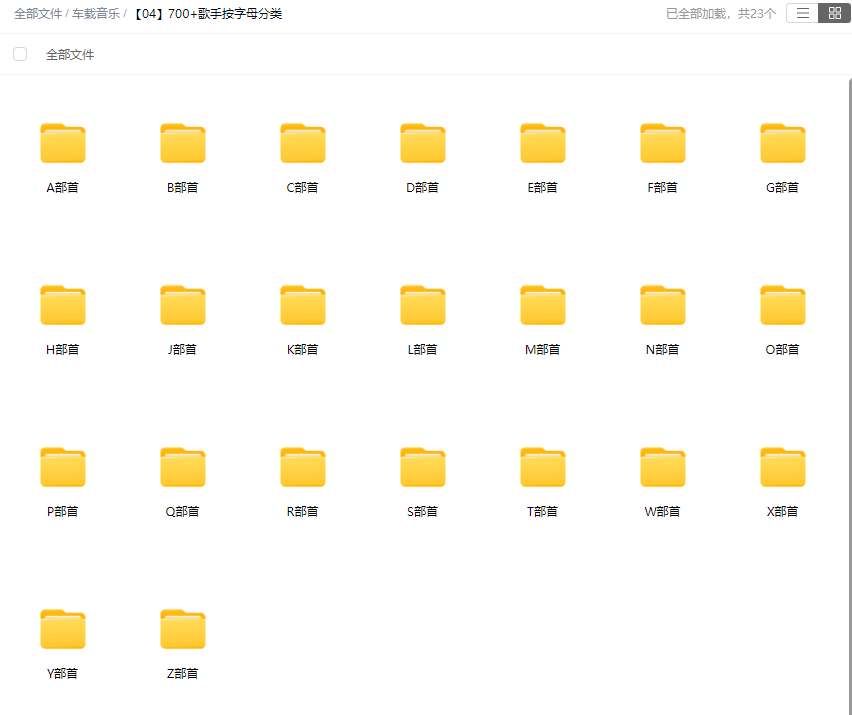
Task: Open the C部首 folder icon
Action: pyautogui.click(x=303, y=143)
